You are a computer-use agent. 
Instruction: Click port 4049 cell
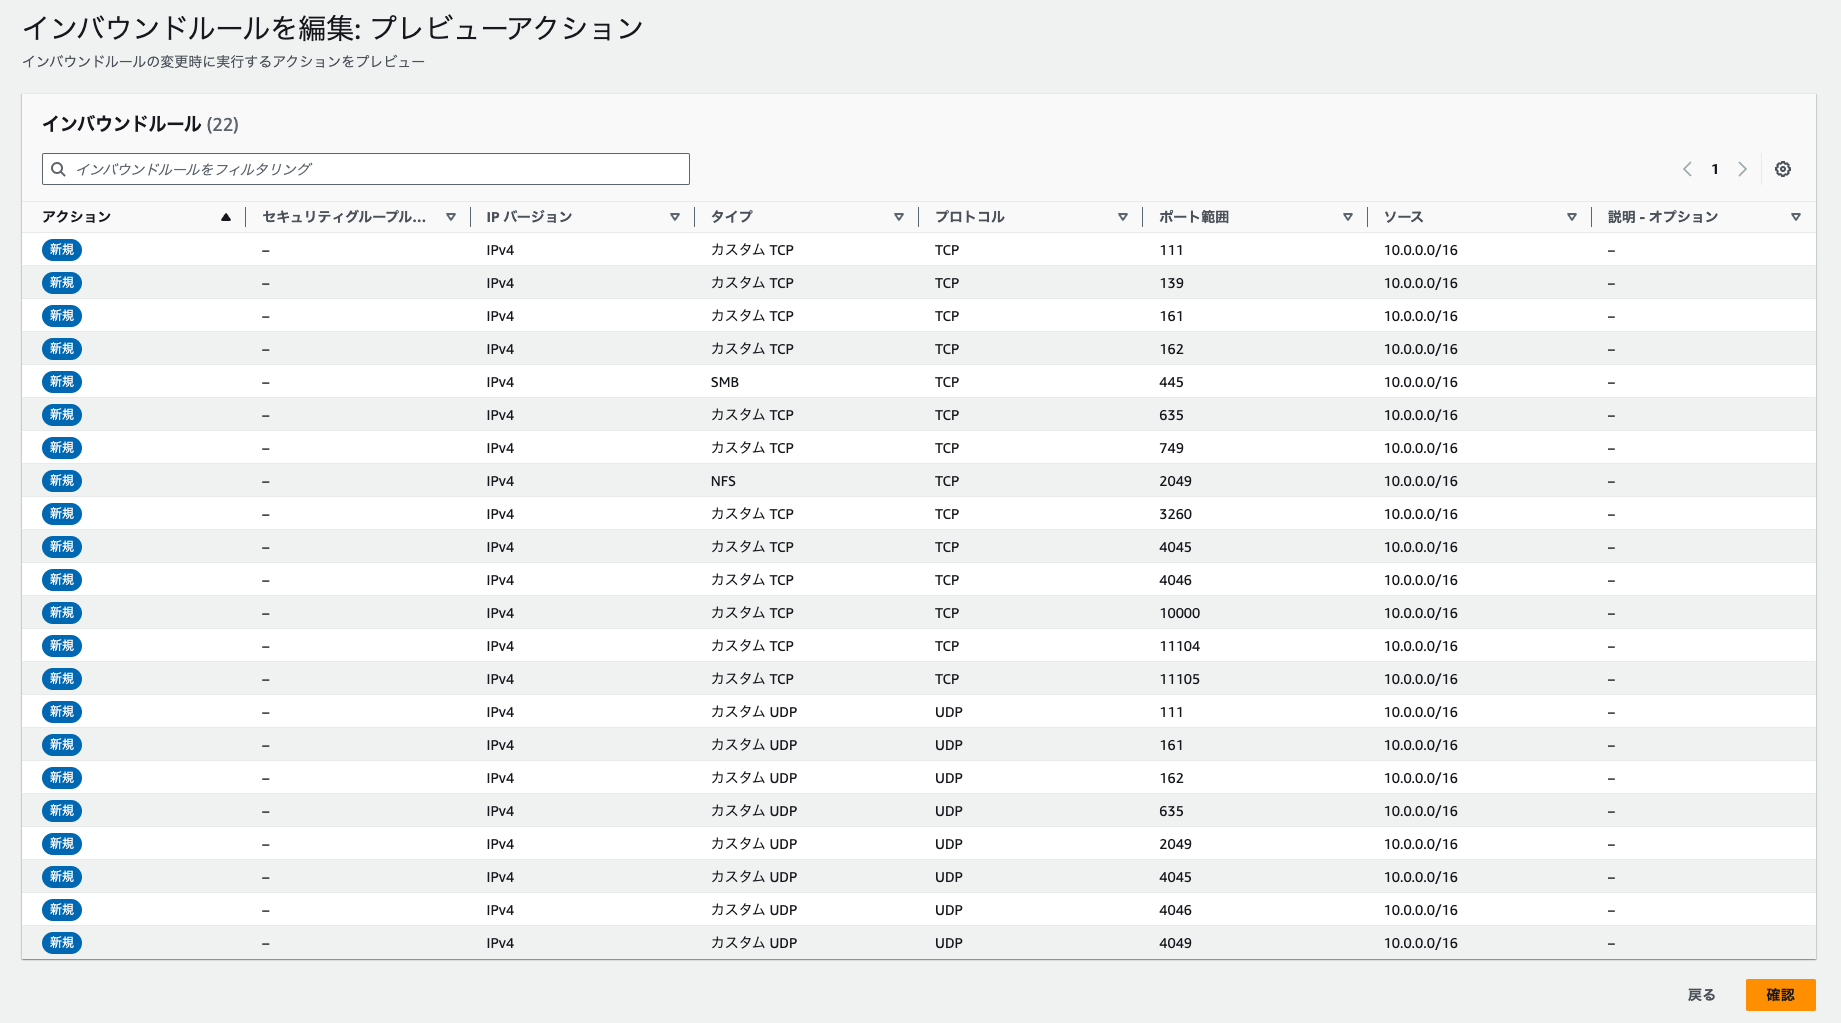click(x=1176, y=943)
